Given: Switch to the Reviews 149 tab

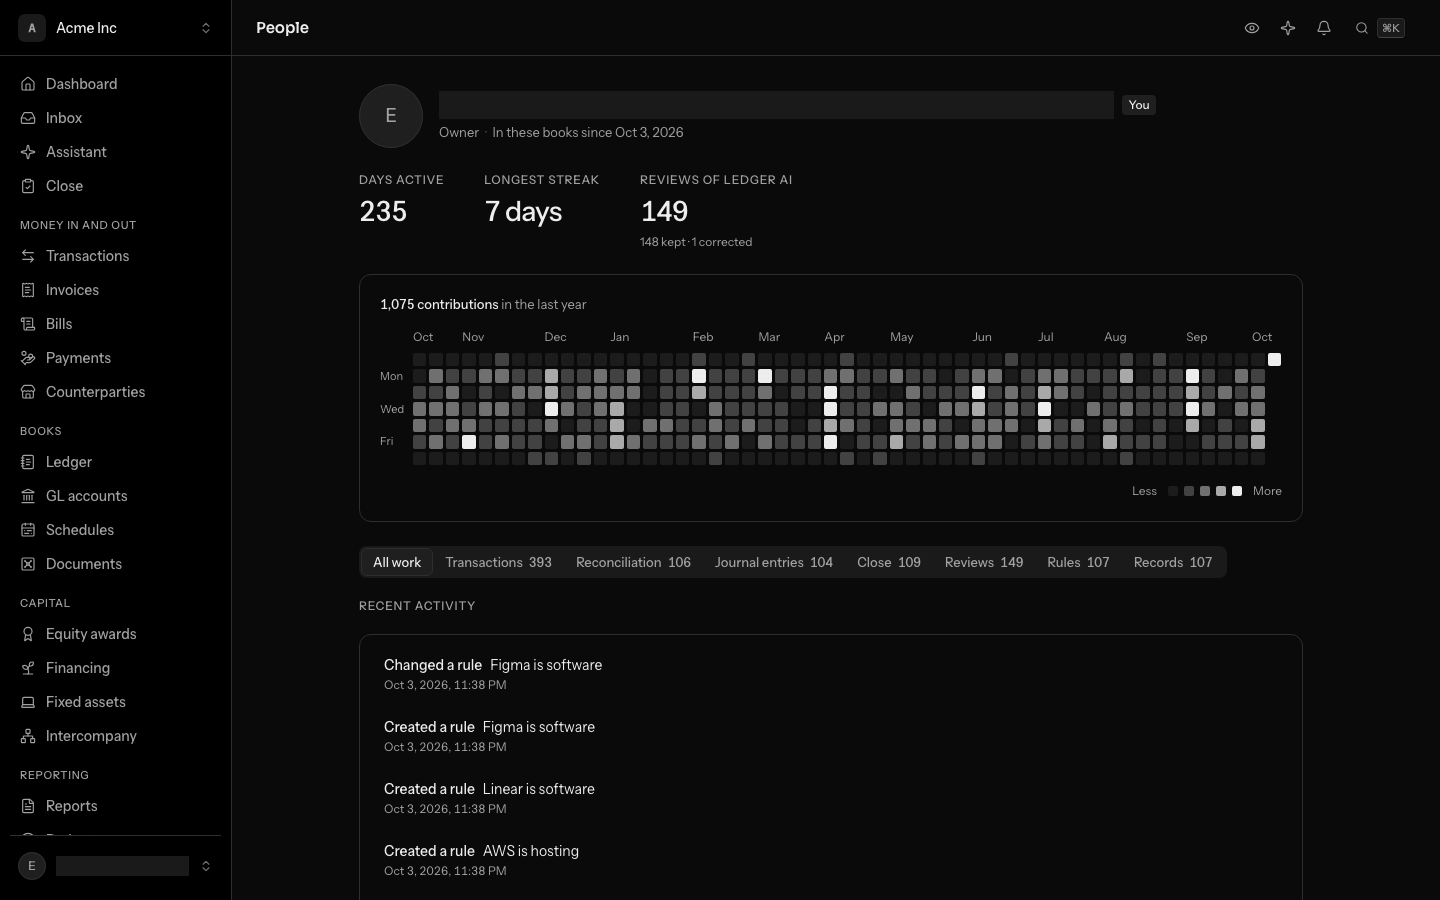Looking at the screenshot, I should pyautogui.click(x=984, y=562).
